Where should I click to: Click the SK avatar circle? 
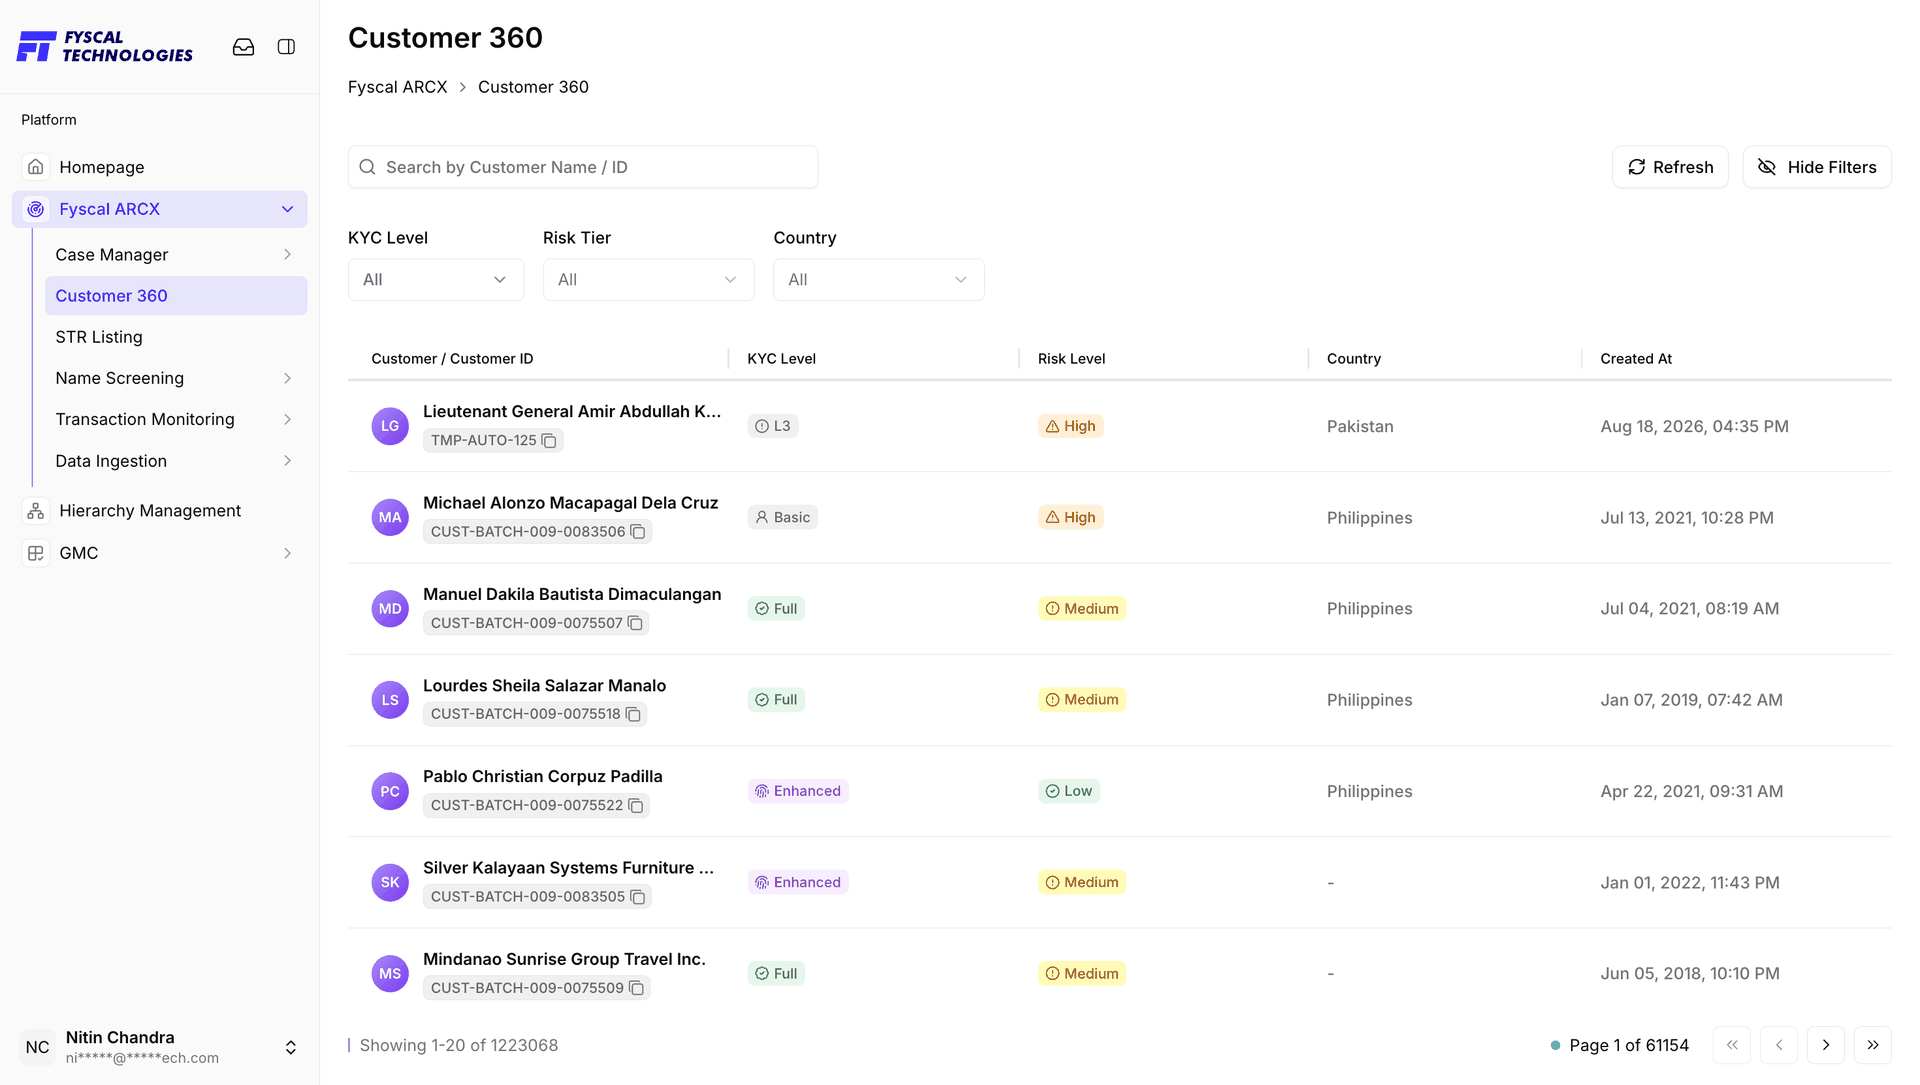pos(390,882)
